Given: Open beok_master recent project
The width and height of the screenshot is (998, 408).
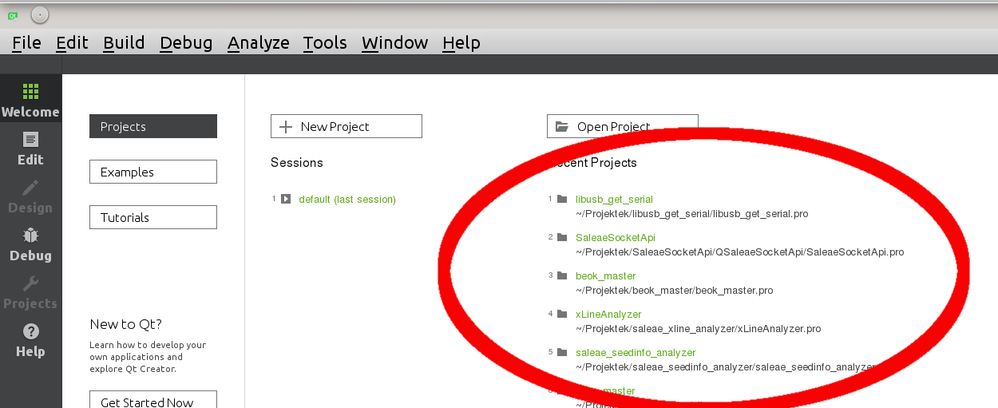Looking at the screenshot, I should (x=605, y=276).
